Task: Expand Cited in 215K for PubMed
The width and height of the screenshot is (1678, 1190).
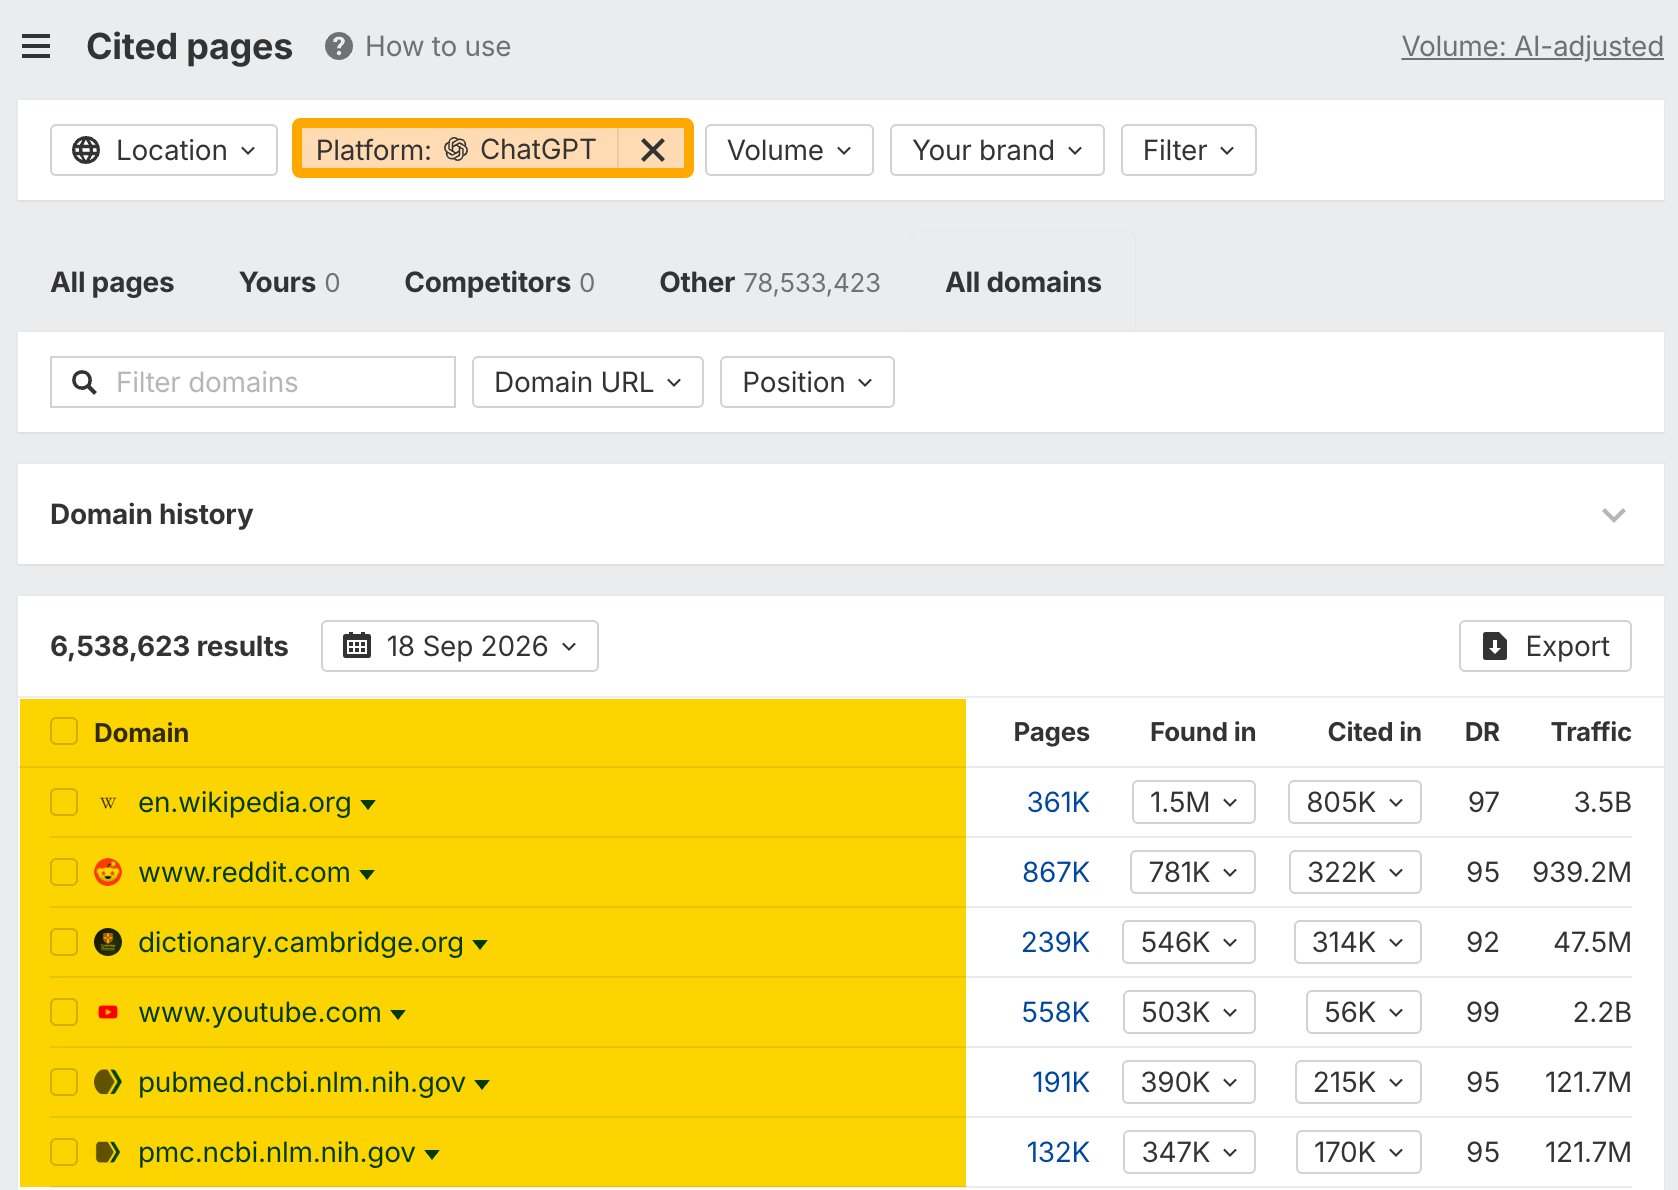Action: point(1358,1082)
